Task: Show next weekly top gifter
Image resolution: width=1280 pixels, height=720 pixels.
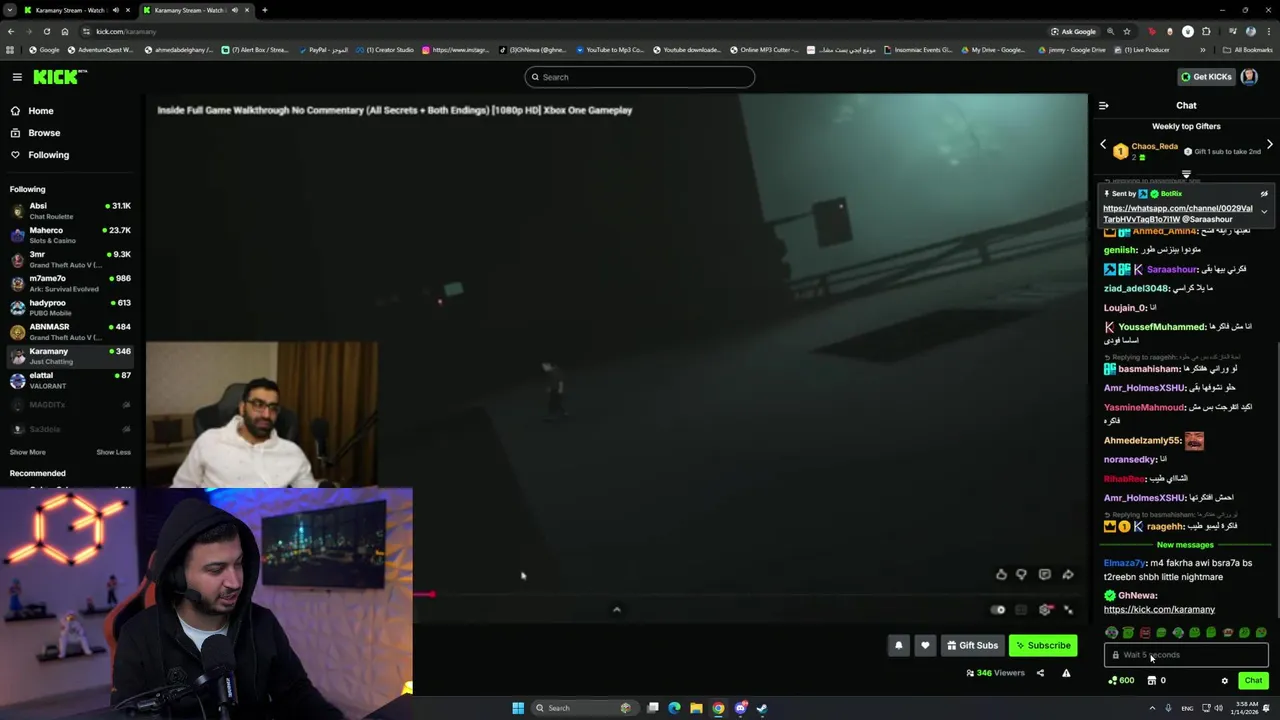Action: 1269,145
